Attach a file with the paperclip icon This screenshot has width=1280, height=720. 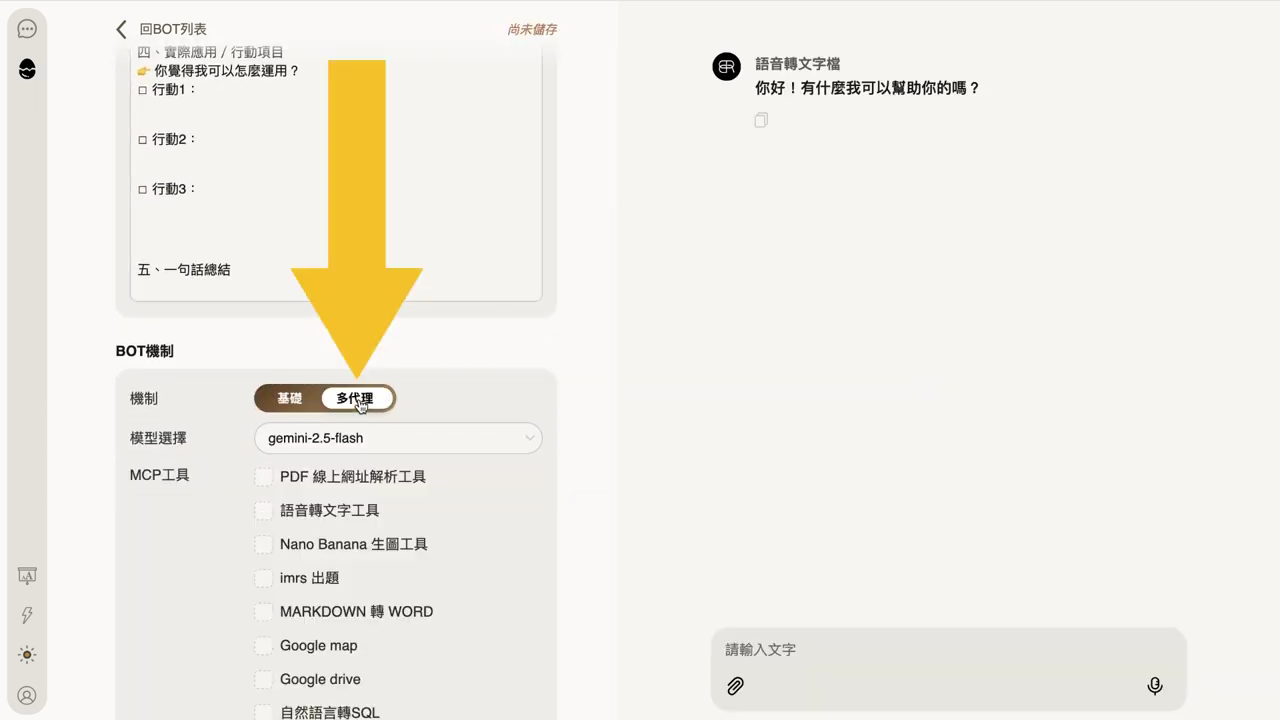coord(735,686)
